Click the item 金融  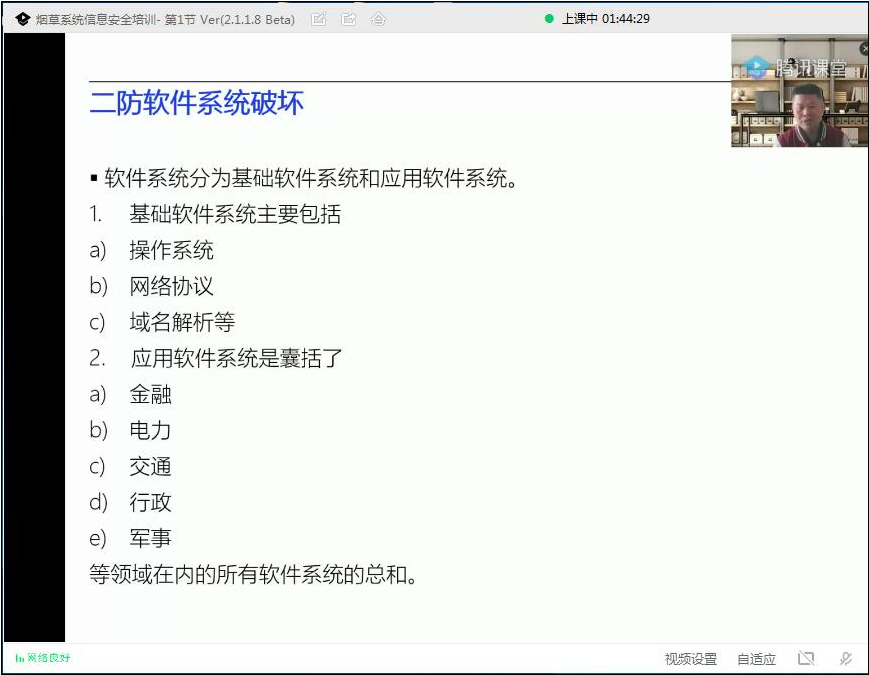tap(150, 395)
